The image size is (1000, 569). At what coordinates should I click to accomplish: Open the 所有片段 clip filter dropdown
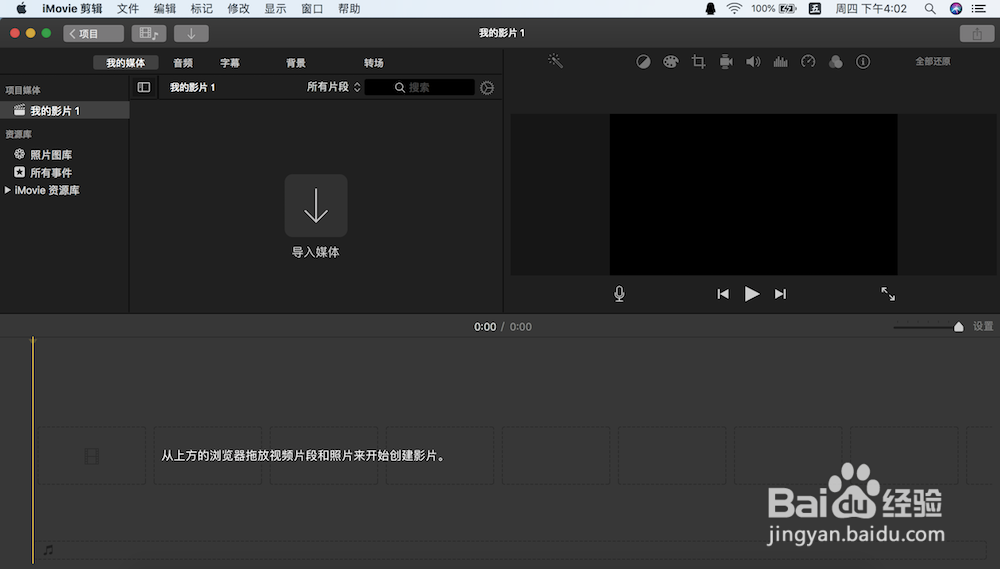pos(334,87)
